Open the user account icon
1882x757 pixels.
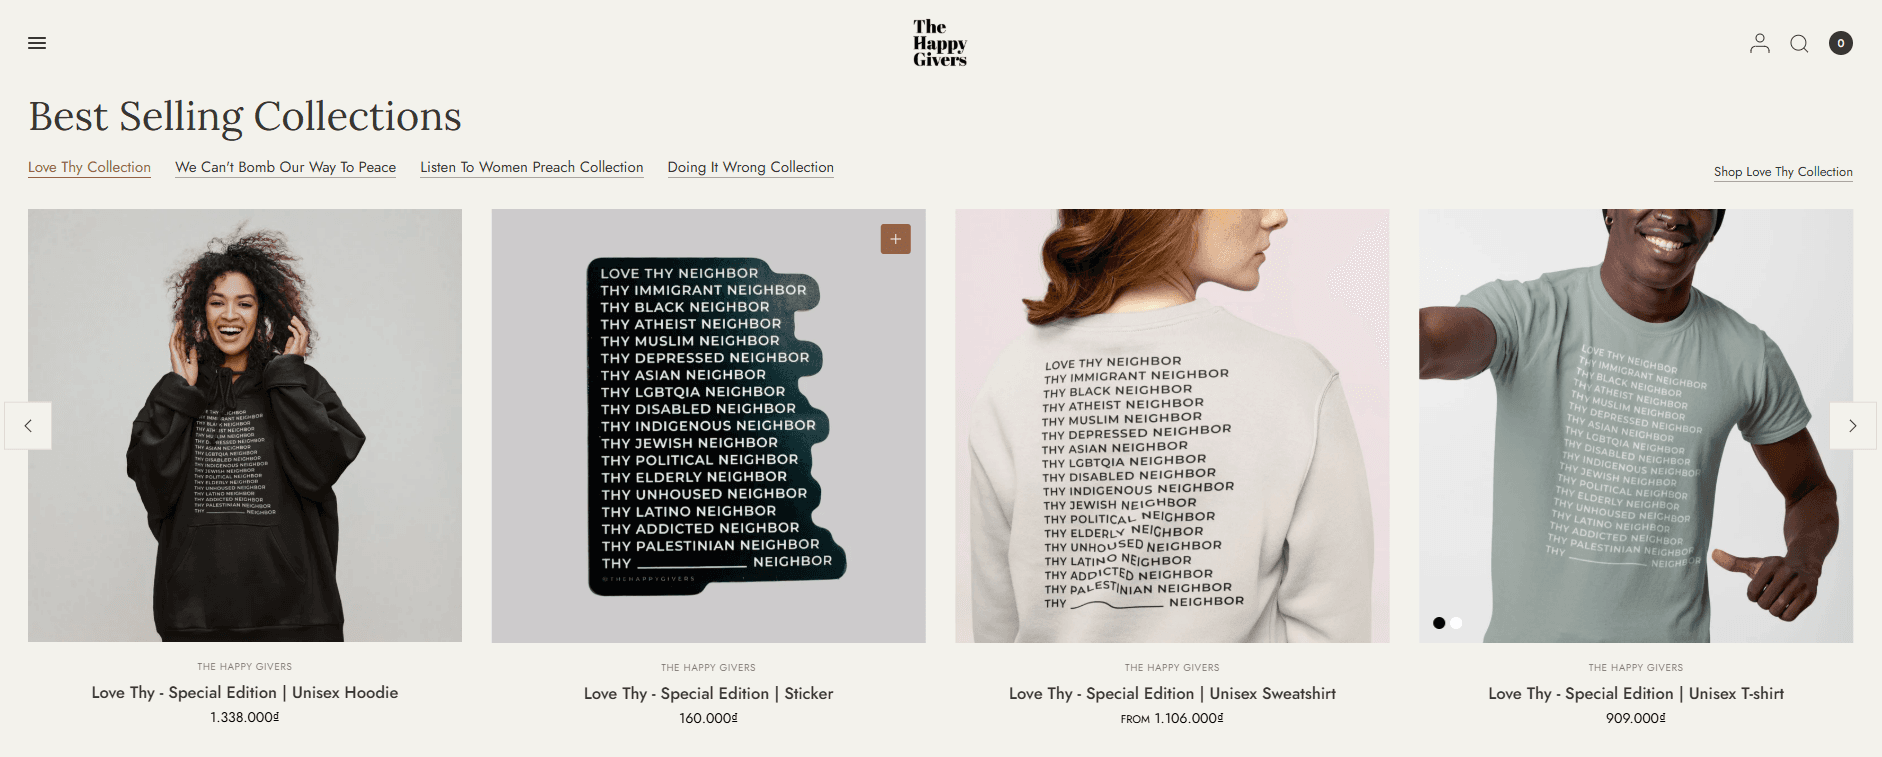(x=1759, y=43)
